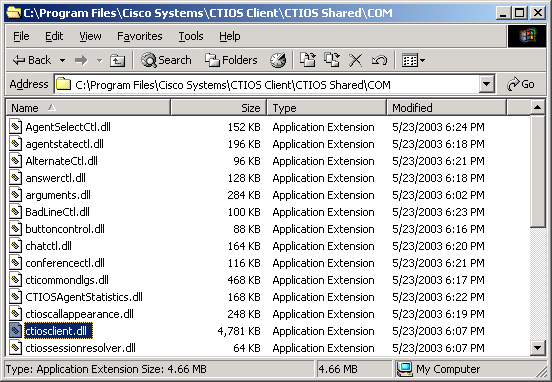
Task: Open the Forward history dropdown arrow
Action: pos(100,61)
